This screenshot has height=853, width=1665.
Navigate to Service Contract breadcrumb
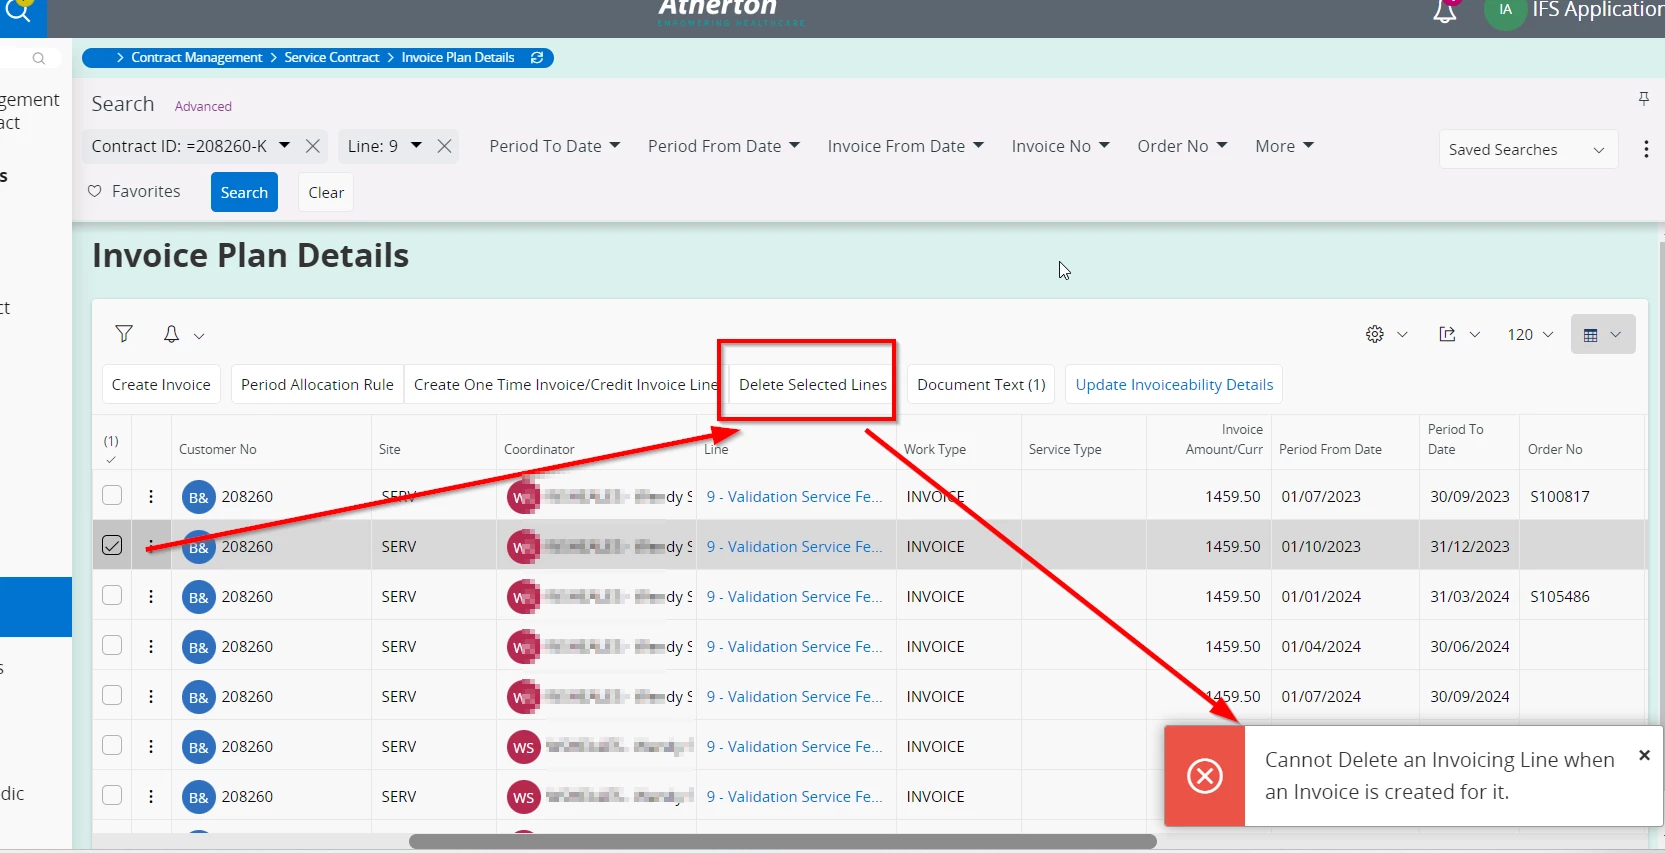click(x=331, y=58)
